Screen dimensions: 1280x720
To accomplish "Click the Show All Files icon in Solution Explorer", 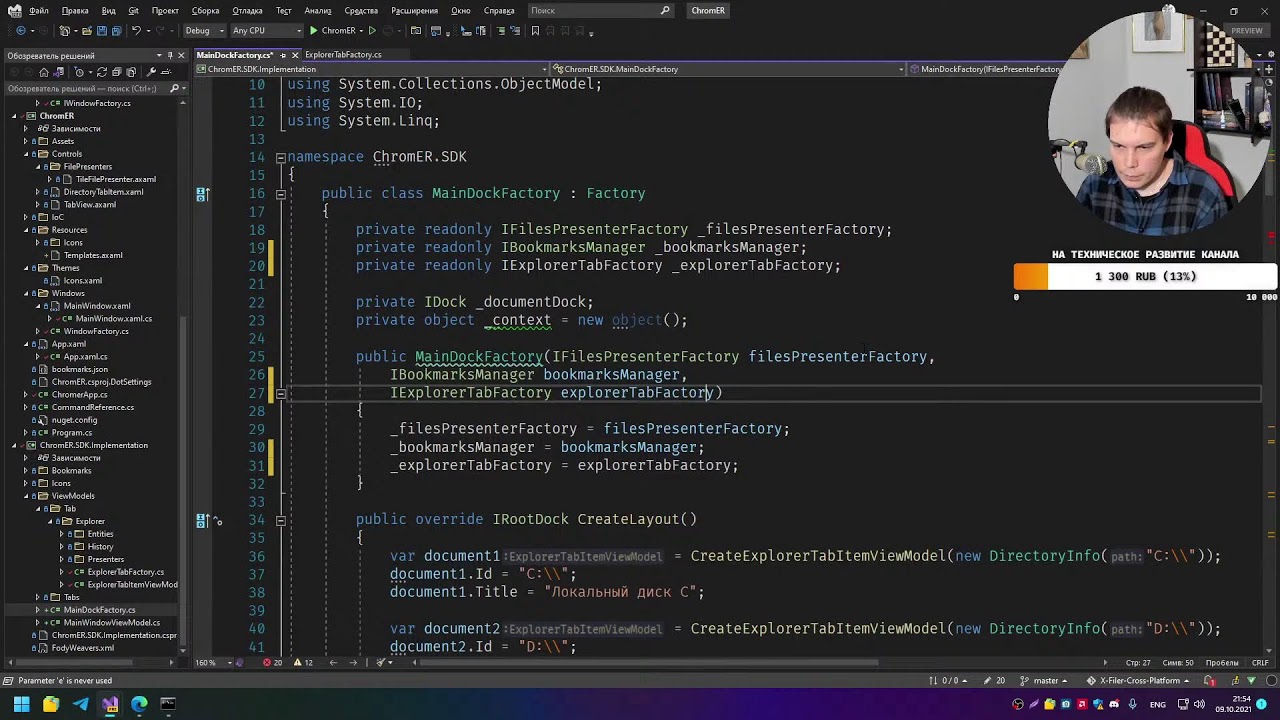I will point(132,72).
